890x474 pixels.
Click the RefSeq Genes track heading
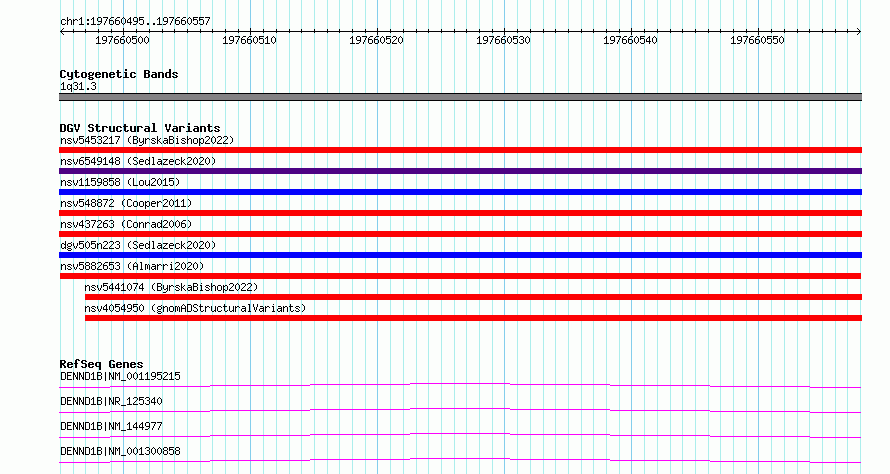[101, 364]
